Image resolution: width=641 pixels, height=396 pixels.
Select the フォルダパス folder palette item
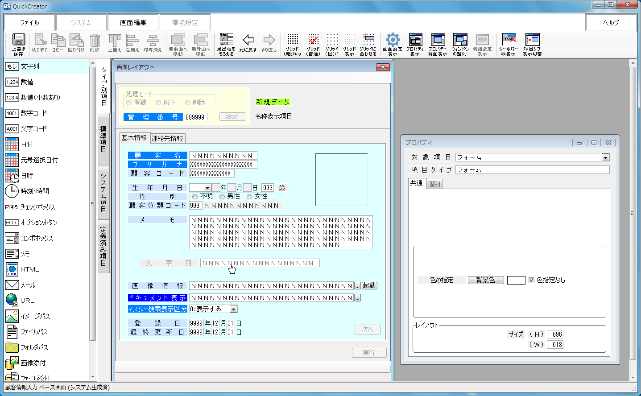(x=27, y=347)
